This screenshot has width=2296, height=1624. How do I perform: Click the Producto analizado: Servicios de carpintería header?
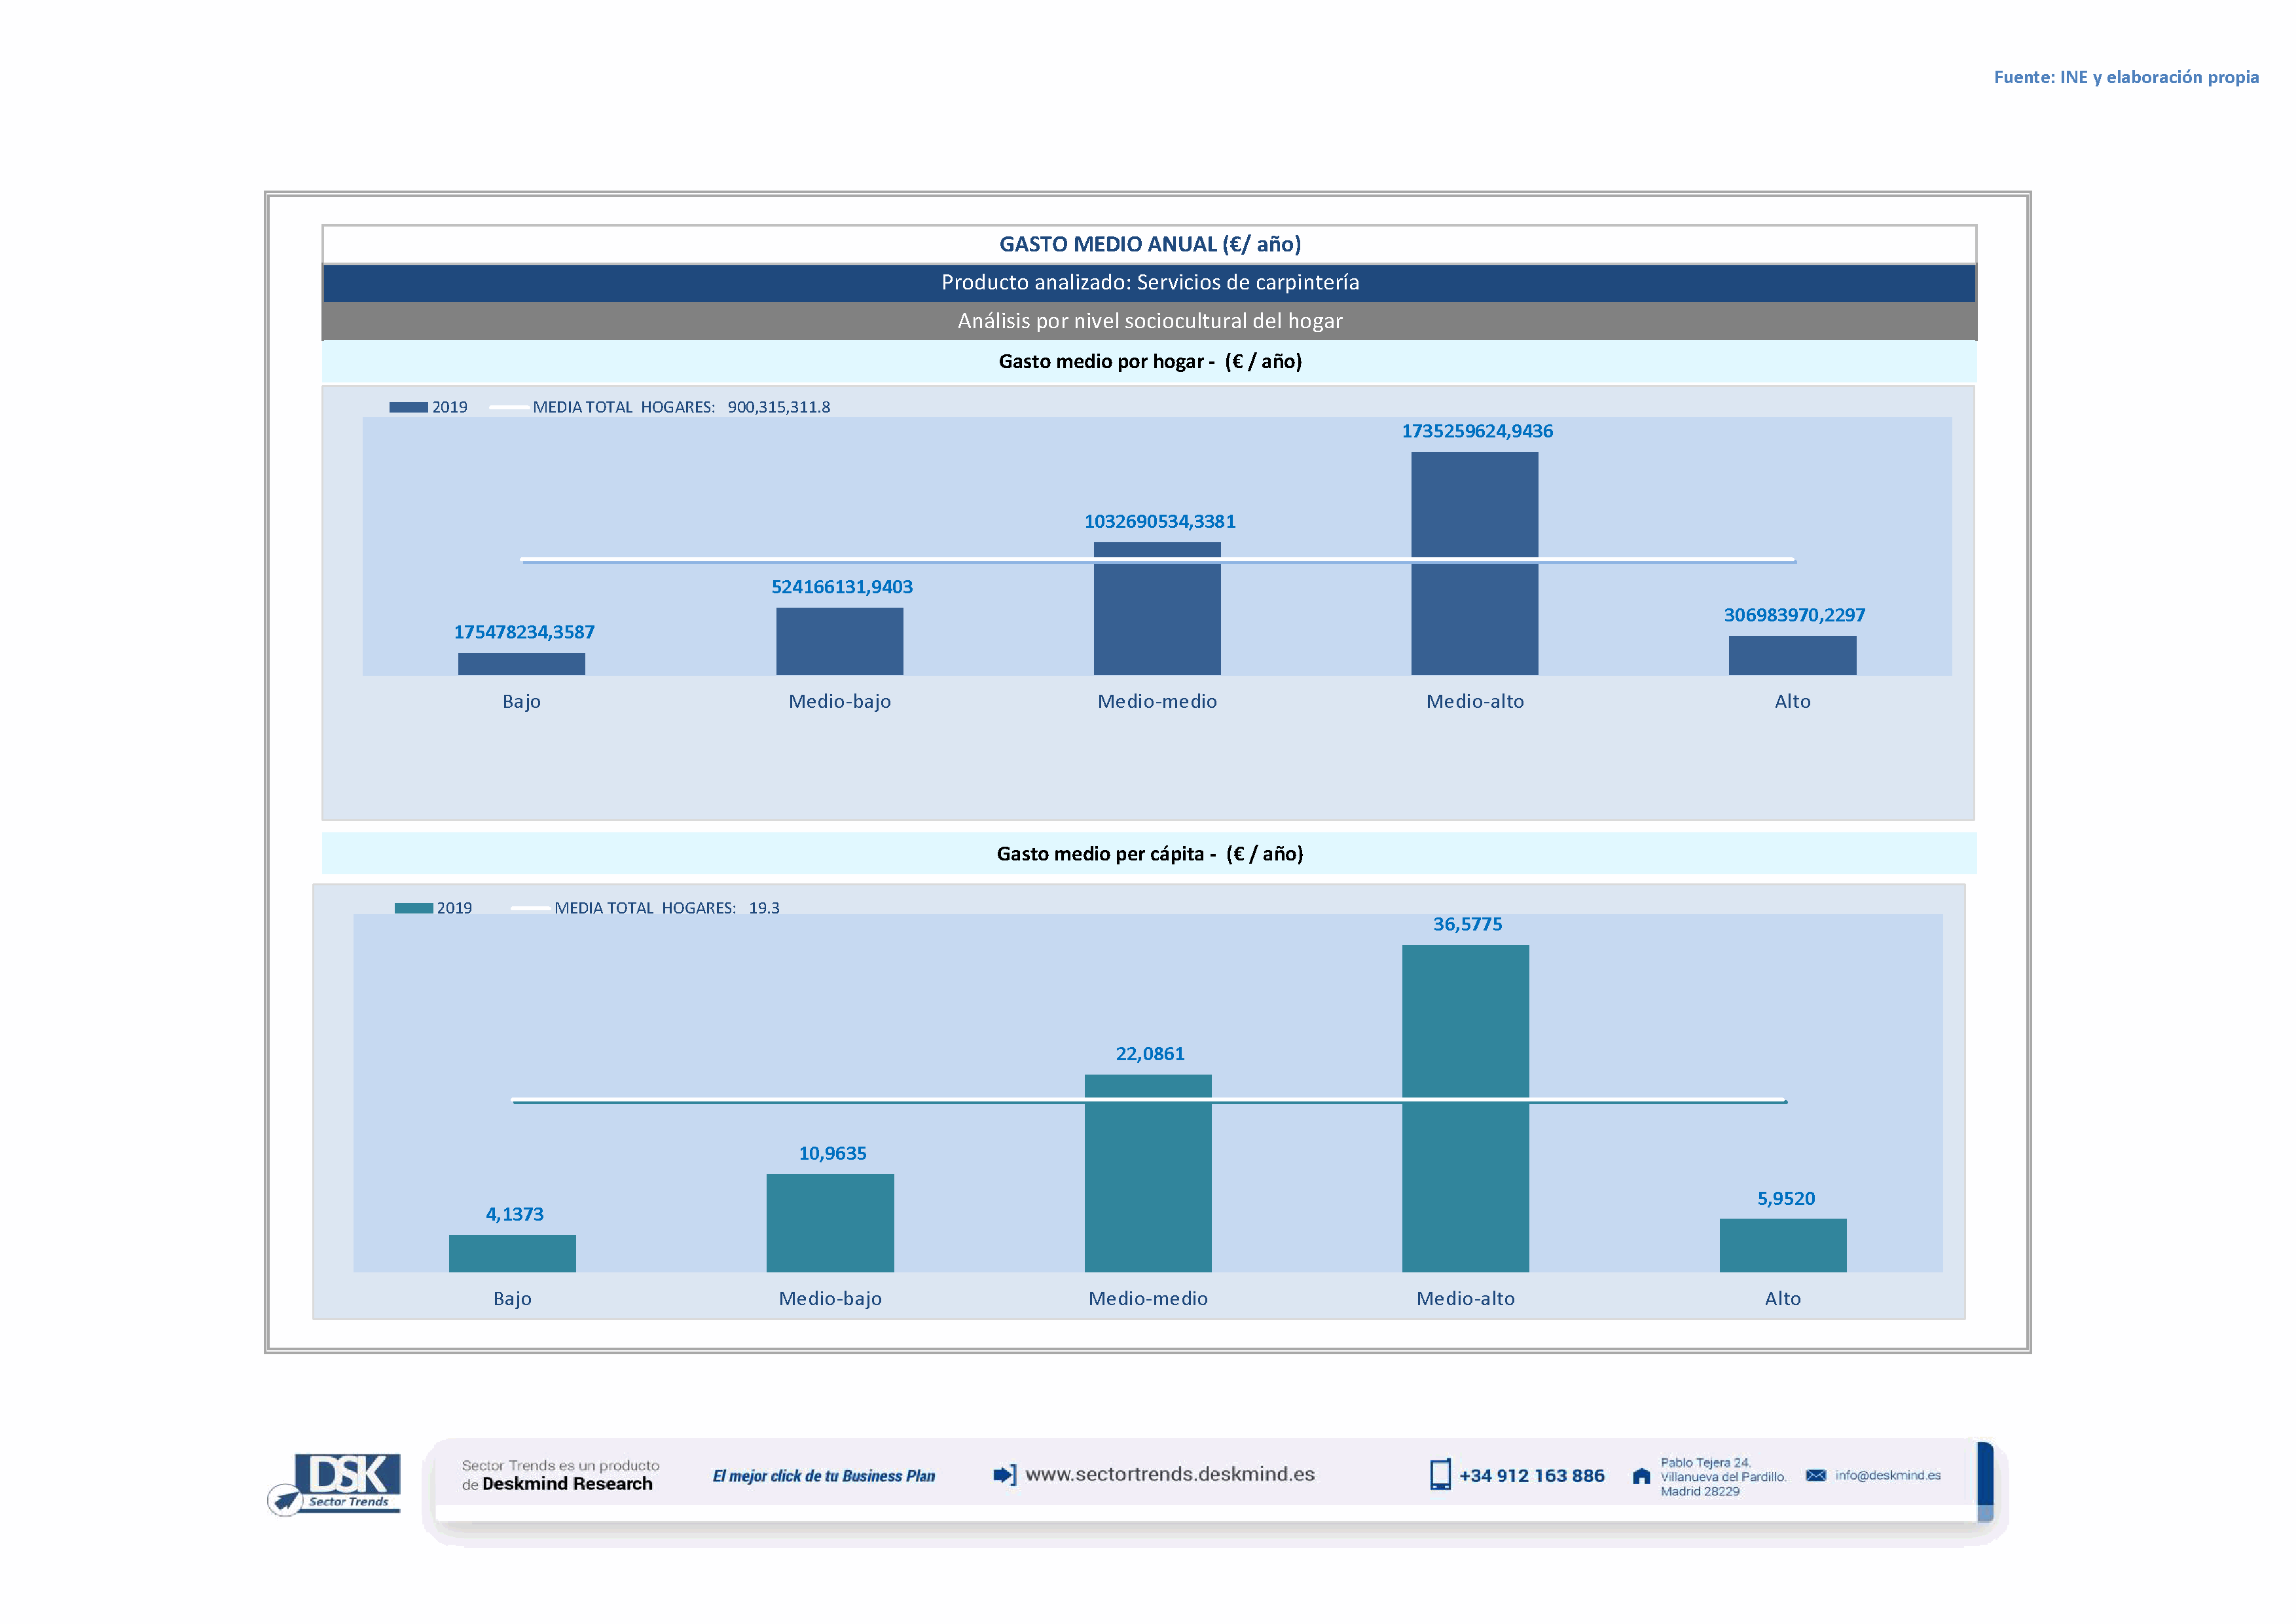(1149, 282)
